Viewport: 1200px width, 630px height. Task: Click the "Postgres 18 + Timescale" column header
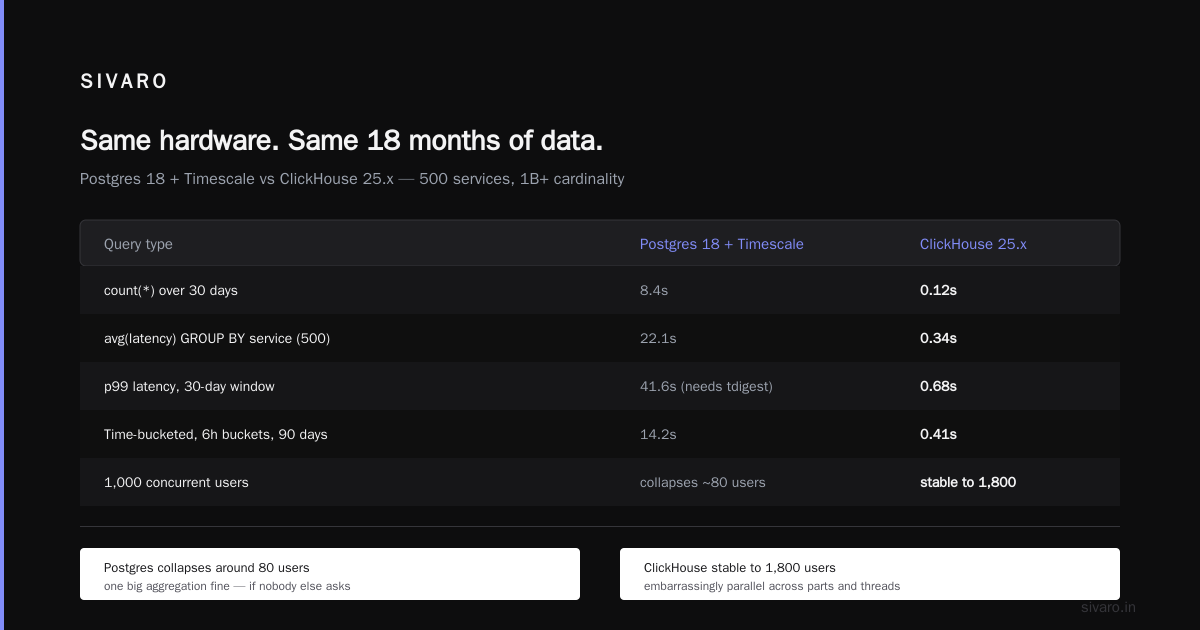pyautogui.click(x=722, y=244)
